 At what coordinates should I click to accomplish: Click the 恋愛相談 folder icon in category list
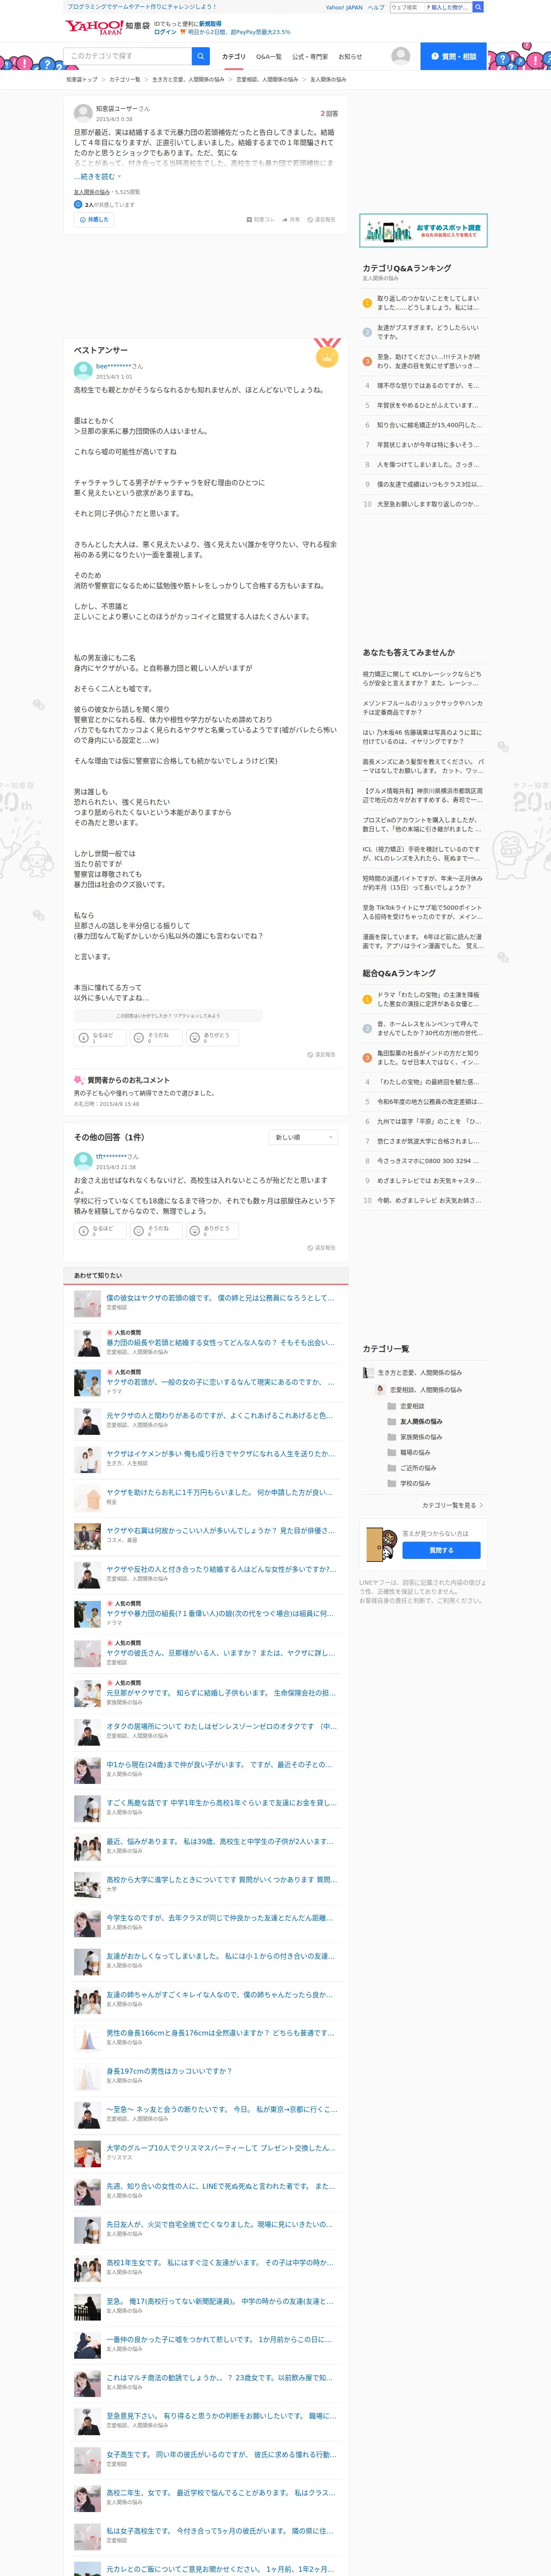pos(392,1405)
